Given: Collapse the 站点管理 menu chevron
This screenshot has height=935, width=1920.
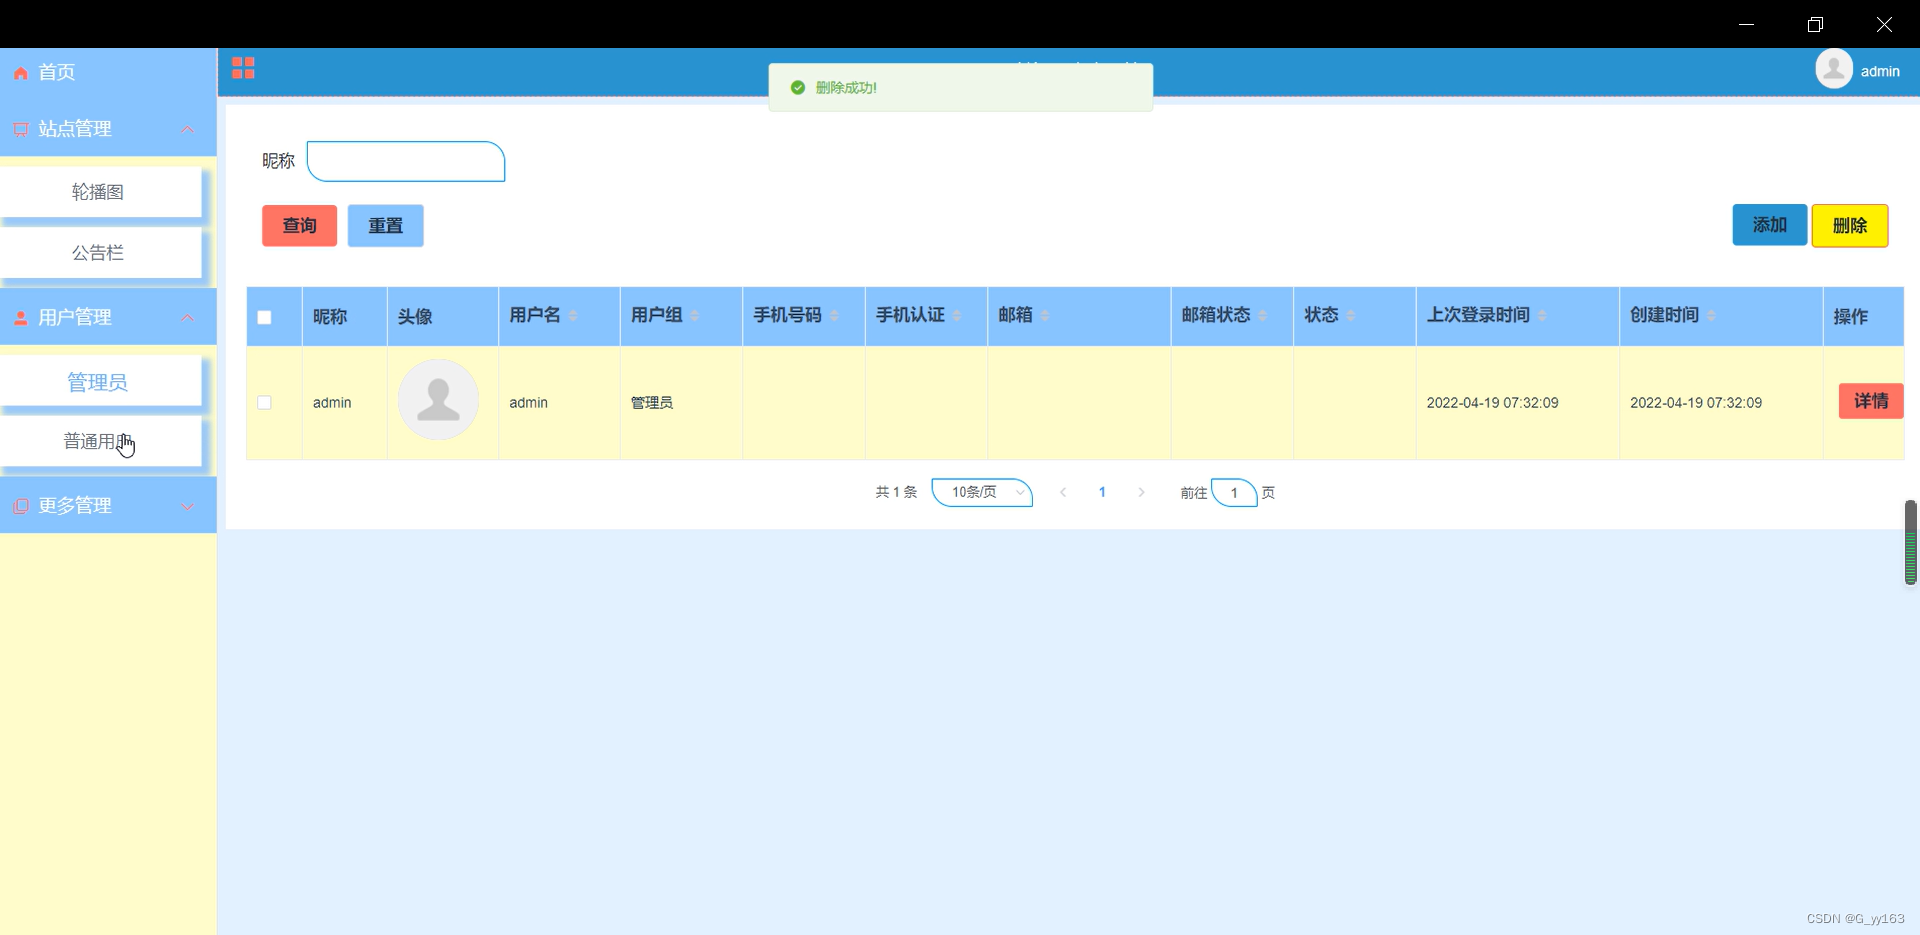Looking at the screenshot, I should [x=187, y=130].
